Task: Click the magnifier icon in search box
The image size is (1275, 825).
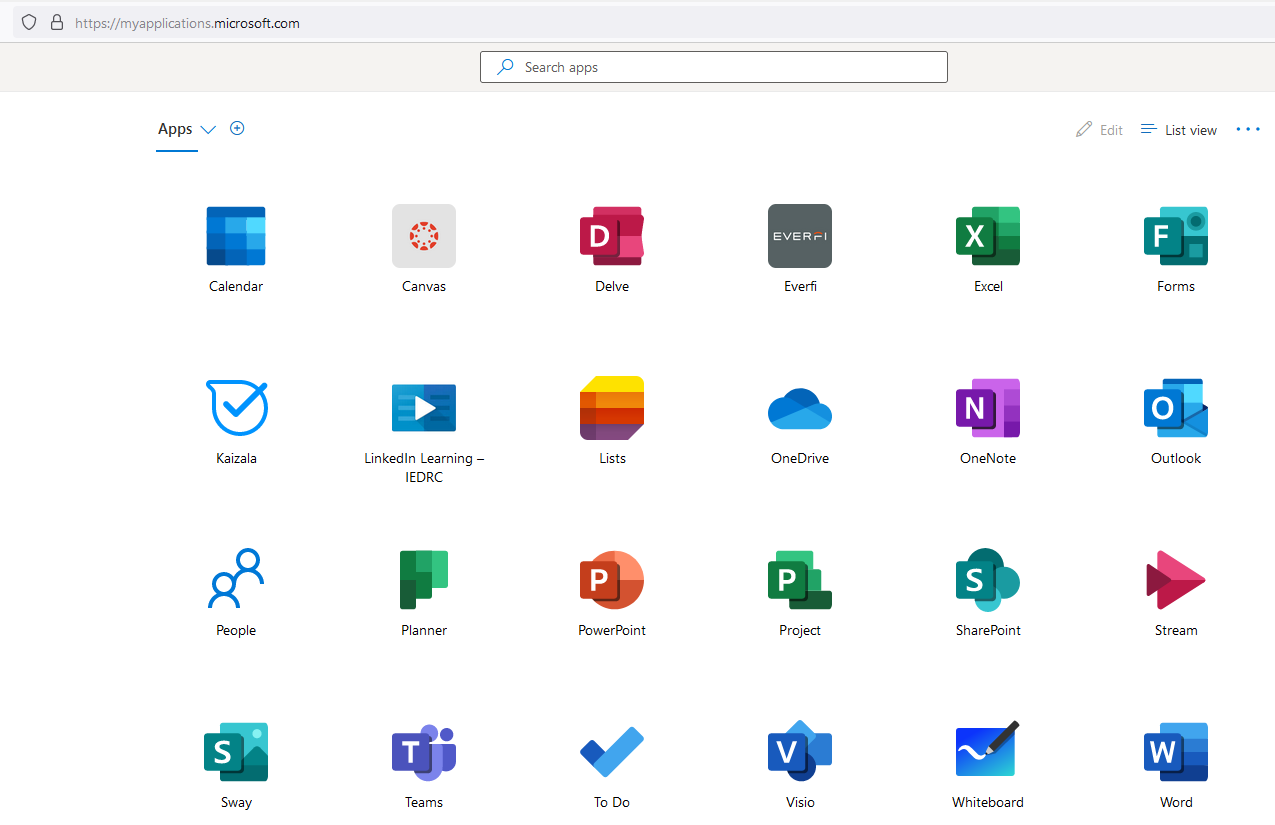Action: 506,67
